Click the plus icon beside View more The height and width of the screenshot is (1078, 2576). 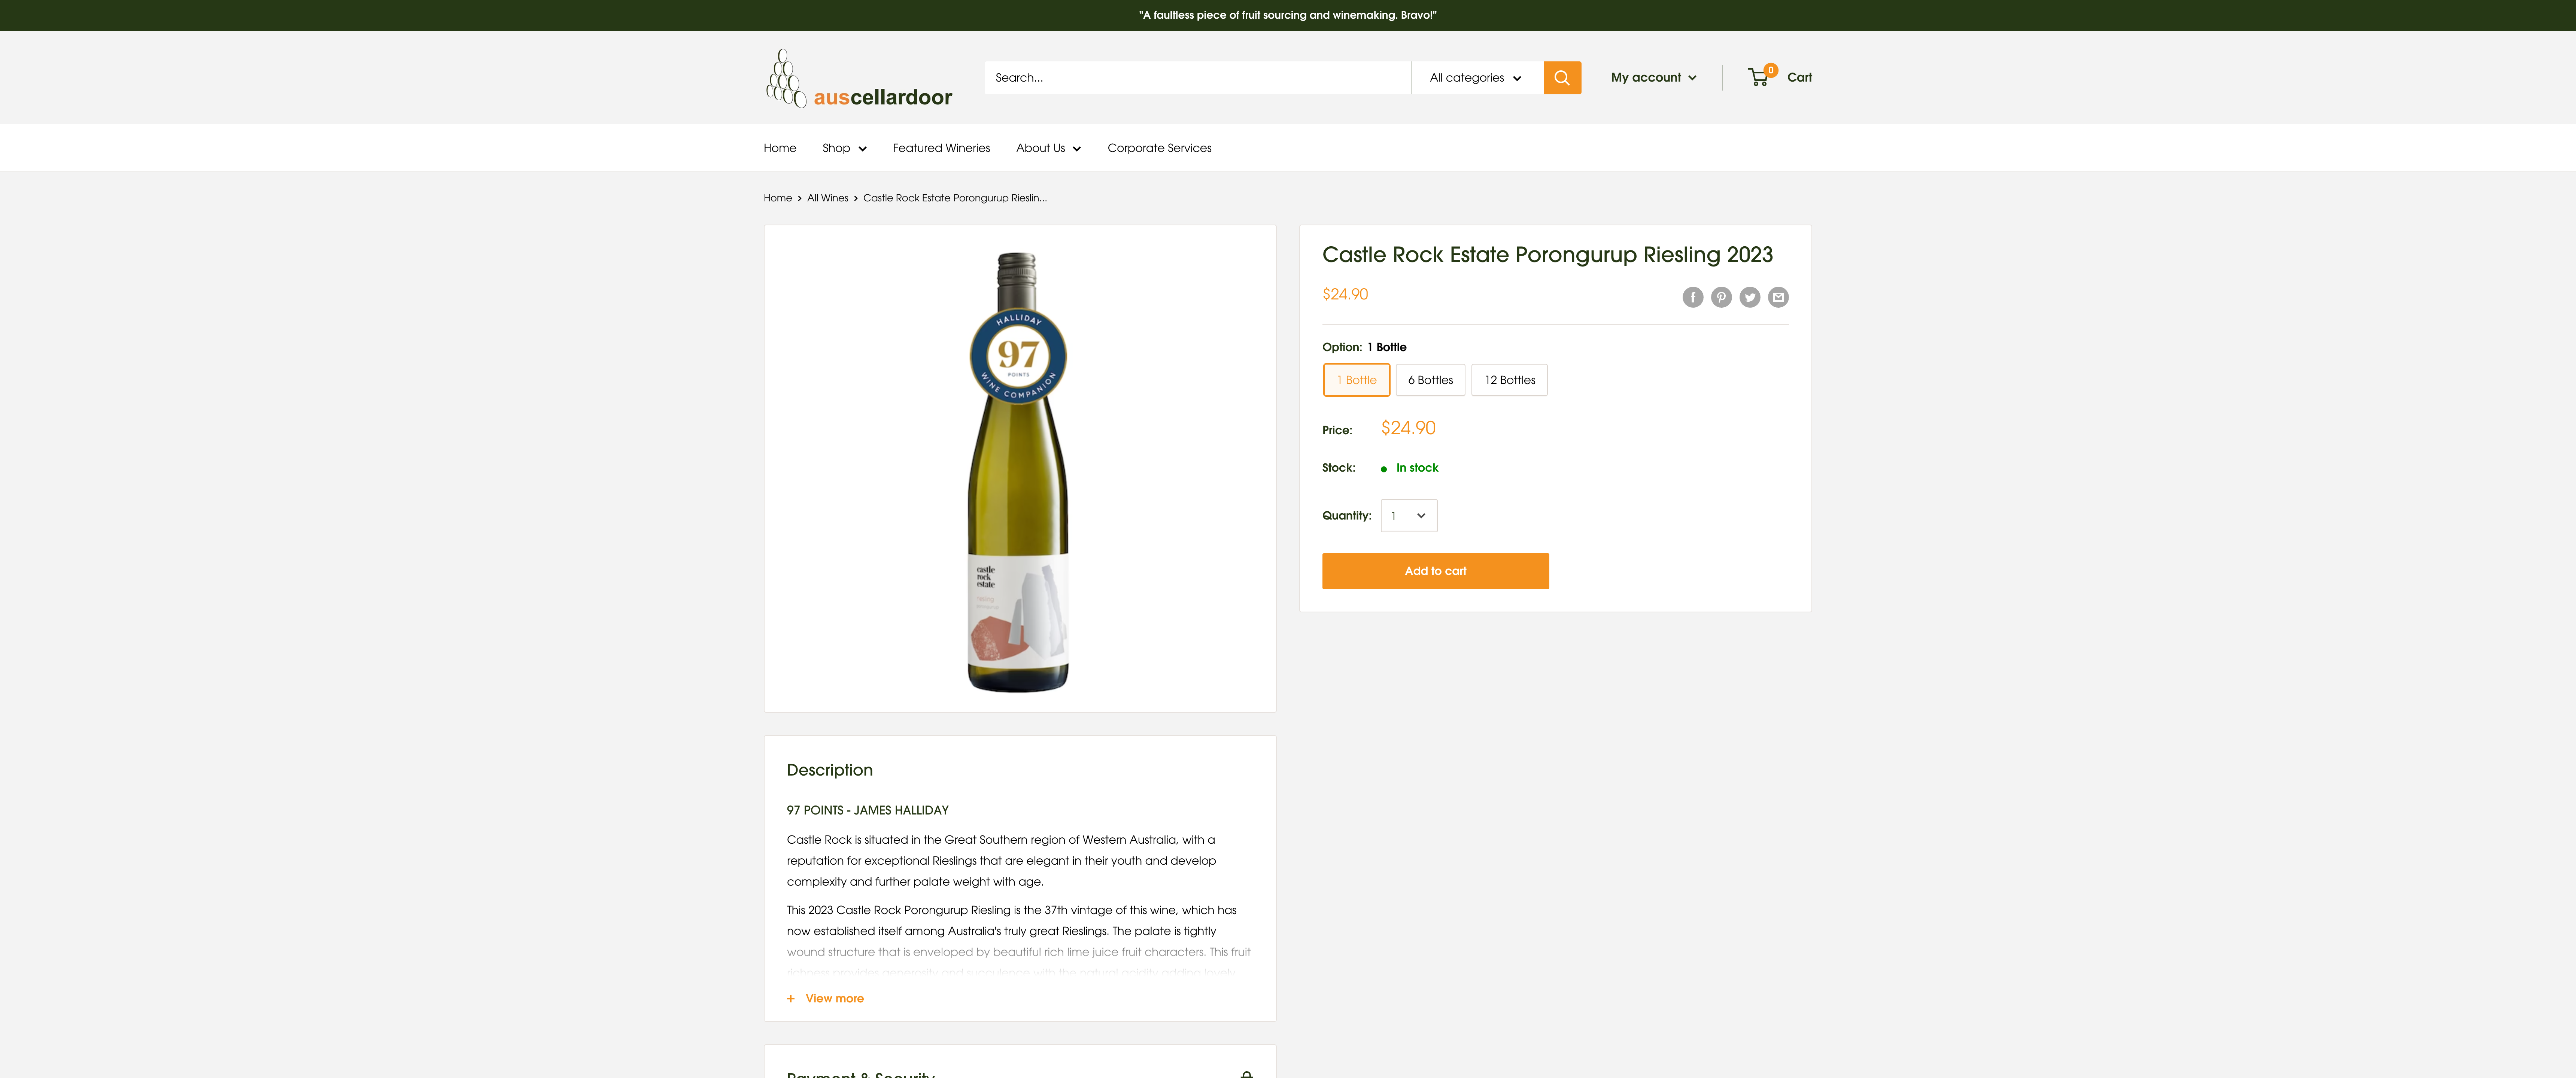791,998
